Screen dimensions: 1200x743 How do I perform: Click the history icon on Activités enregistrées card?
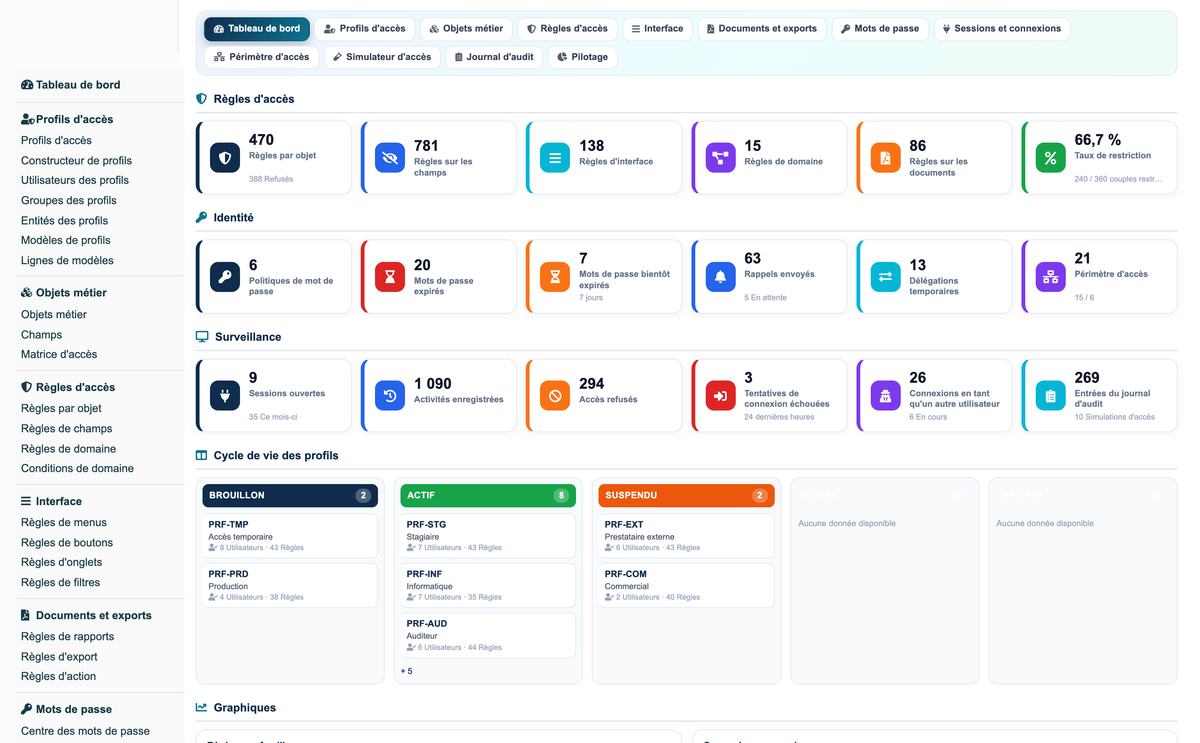390,396
